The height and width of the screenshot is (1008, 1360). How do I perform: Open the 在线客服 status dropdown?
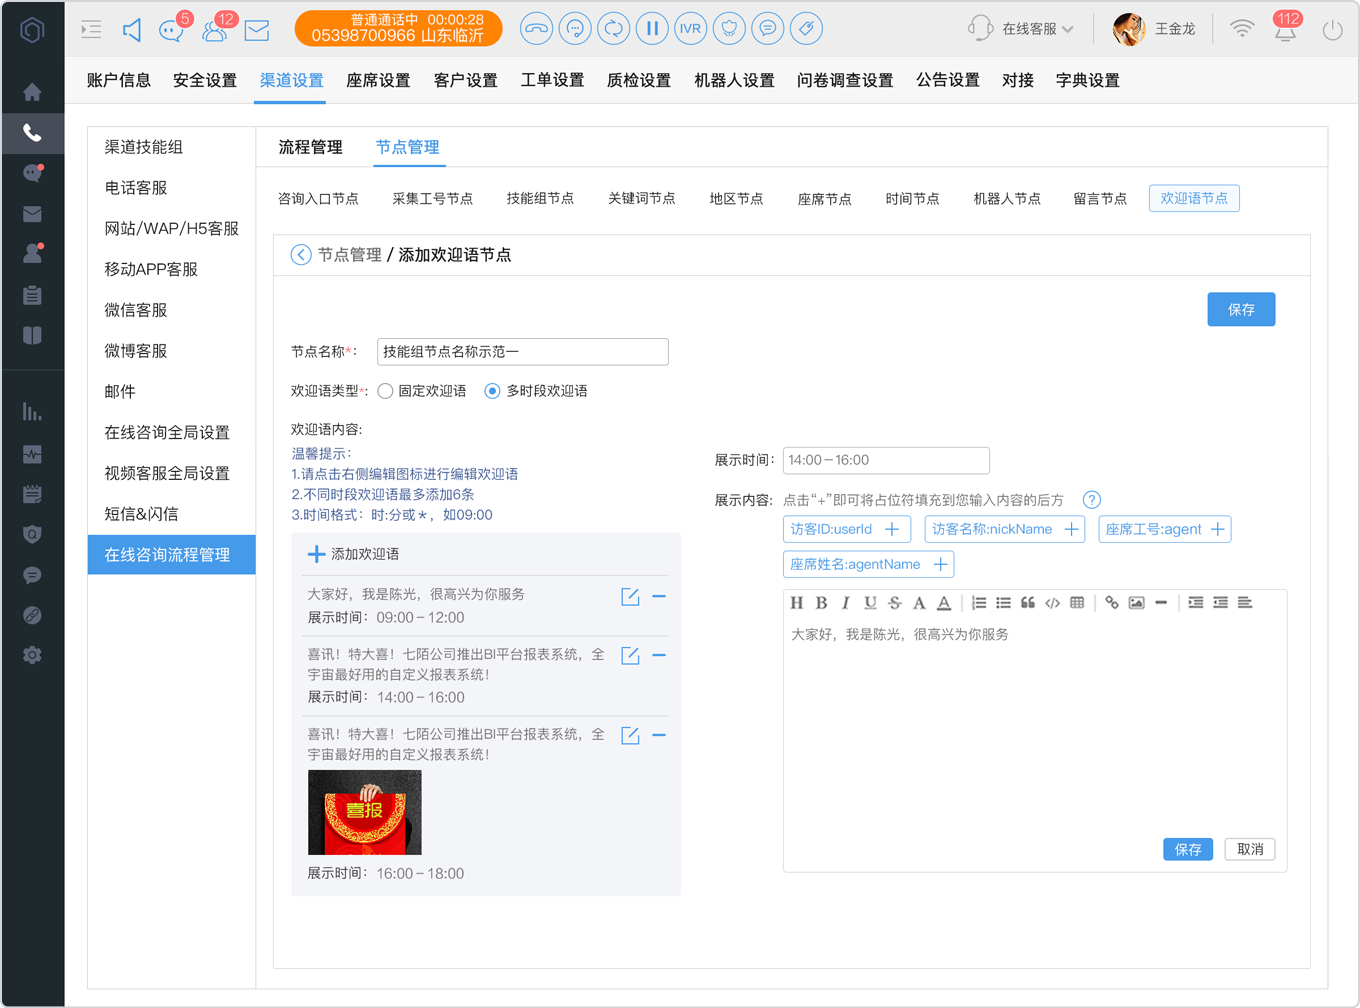click(x=1021, y=29)
